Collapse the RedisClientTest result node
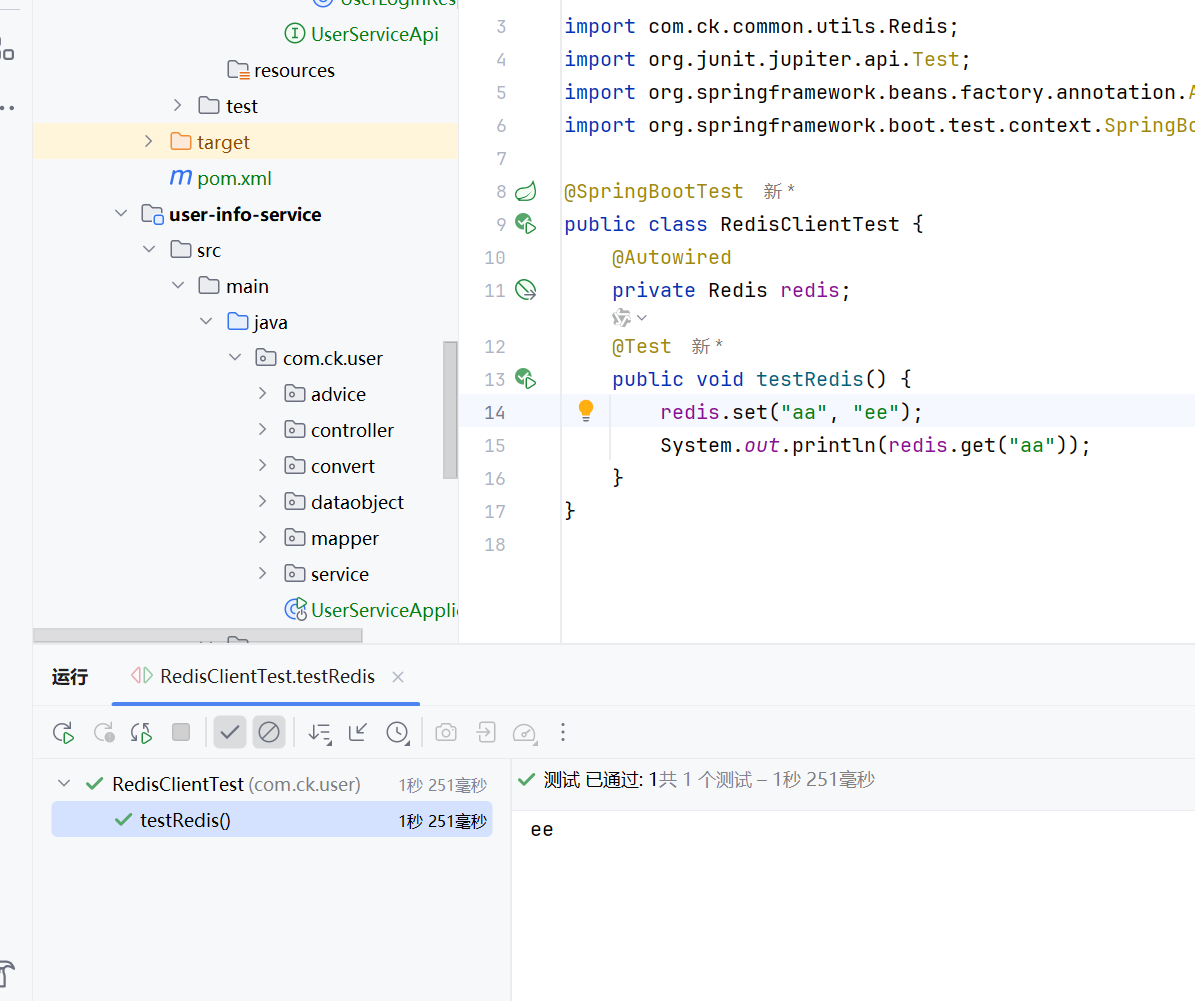Viewport: 1195px width, 1001px height. [65, 784]
